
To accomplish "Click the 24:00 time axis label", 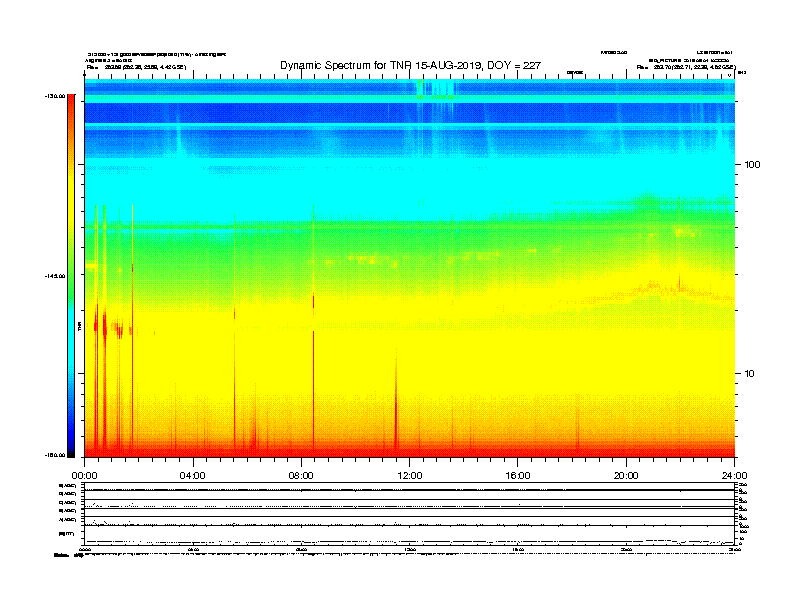I will coord(734,476).
